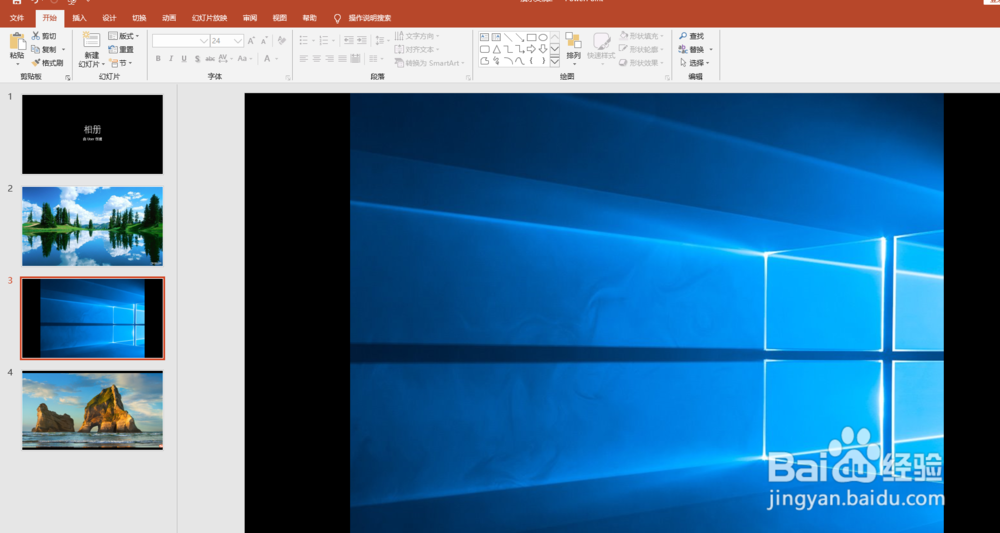
Task: Open the File (文件) tab
Action: [x=17, y=18]
